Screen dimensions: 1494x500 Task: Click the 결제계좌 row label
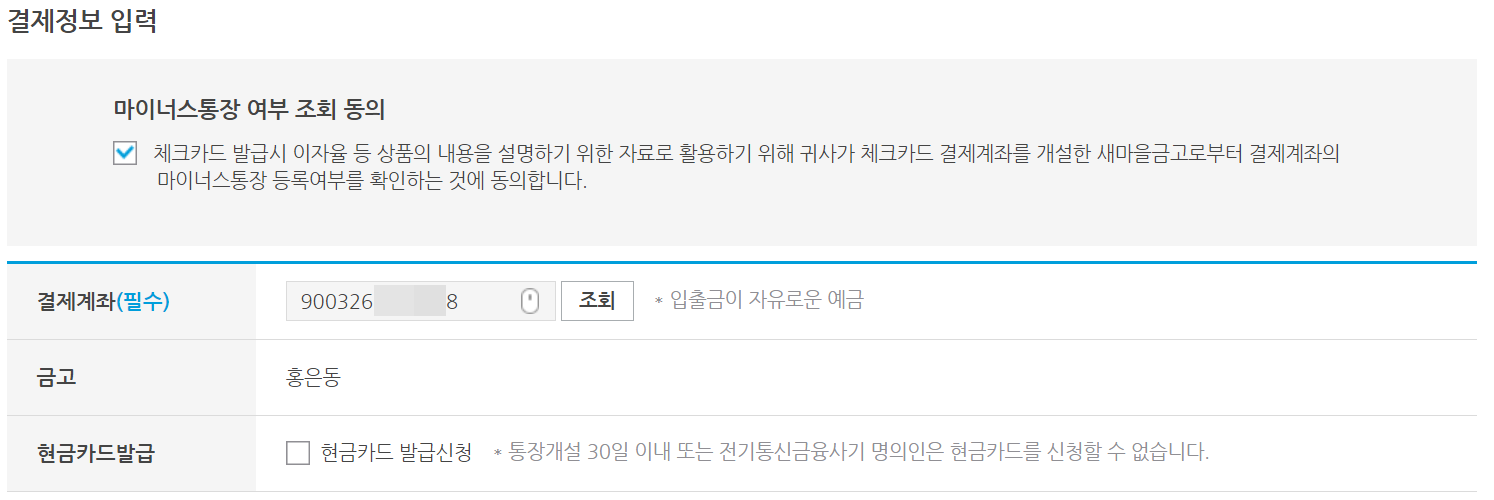(x=103, y=301)
